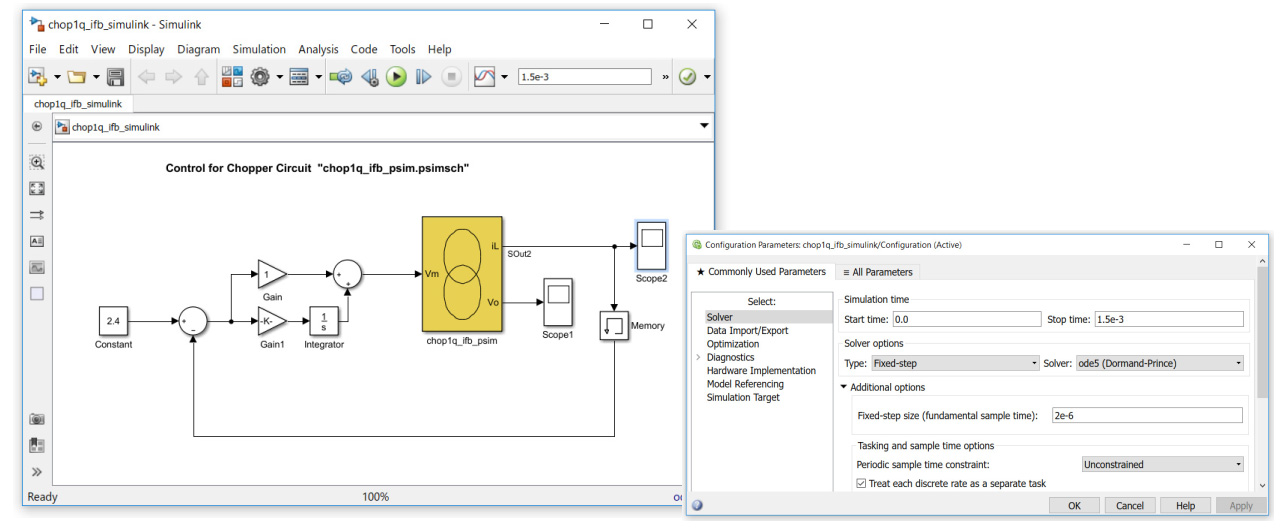The width and height of the screenshot is (1282, 528).
Task: Toggle Treat each discrete rate as separate task
Action: point(862,484)
